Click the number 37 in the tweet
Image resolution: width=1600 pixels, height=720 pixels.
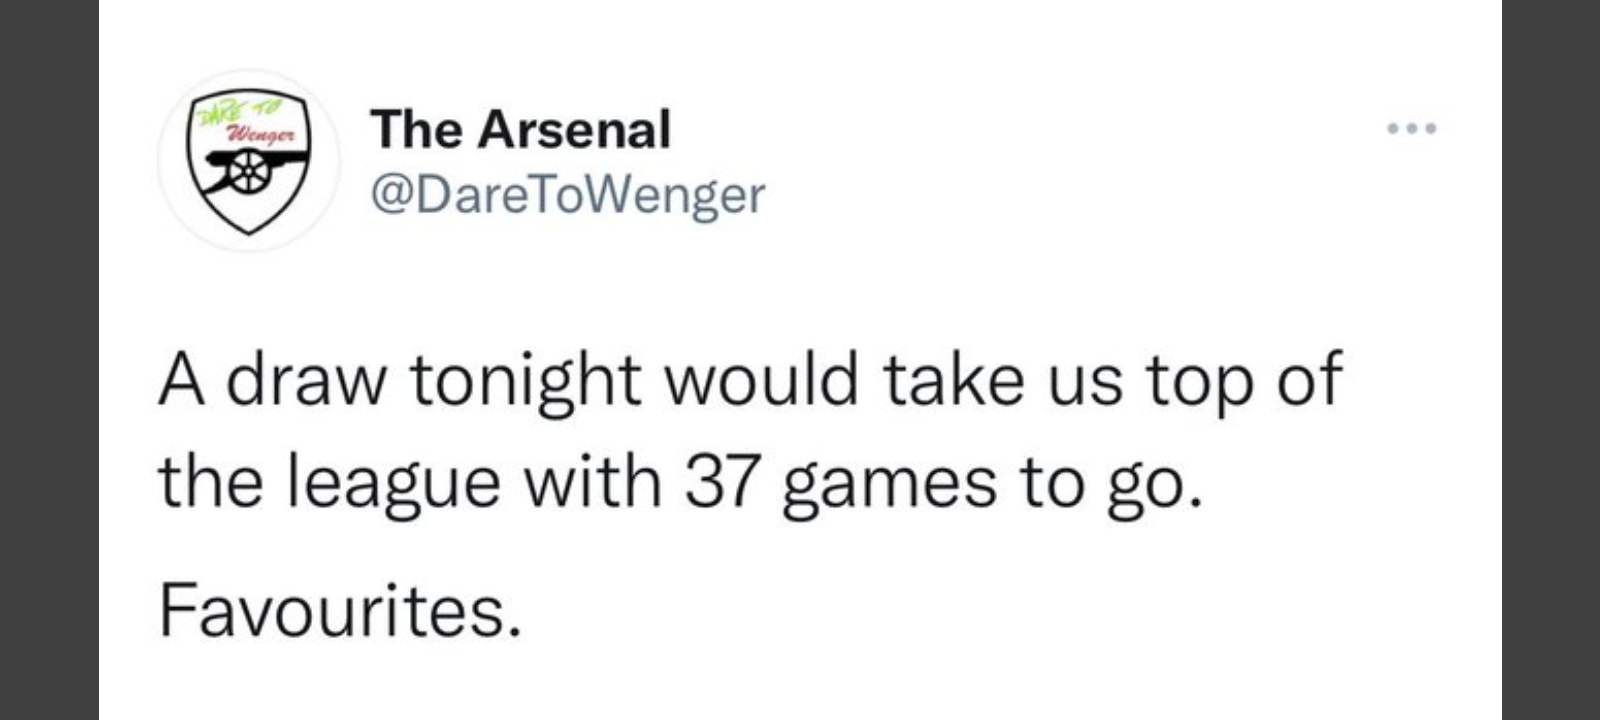click(719, 482)
